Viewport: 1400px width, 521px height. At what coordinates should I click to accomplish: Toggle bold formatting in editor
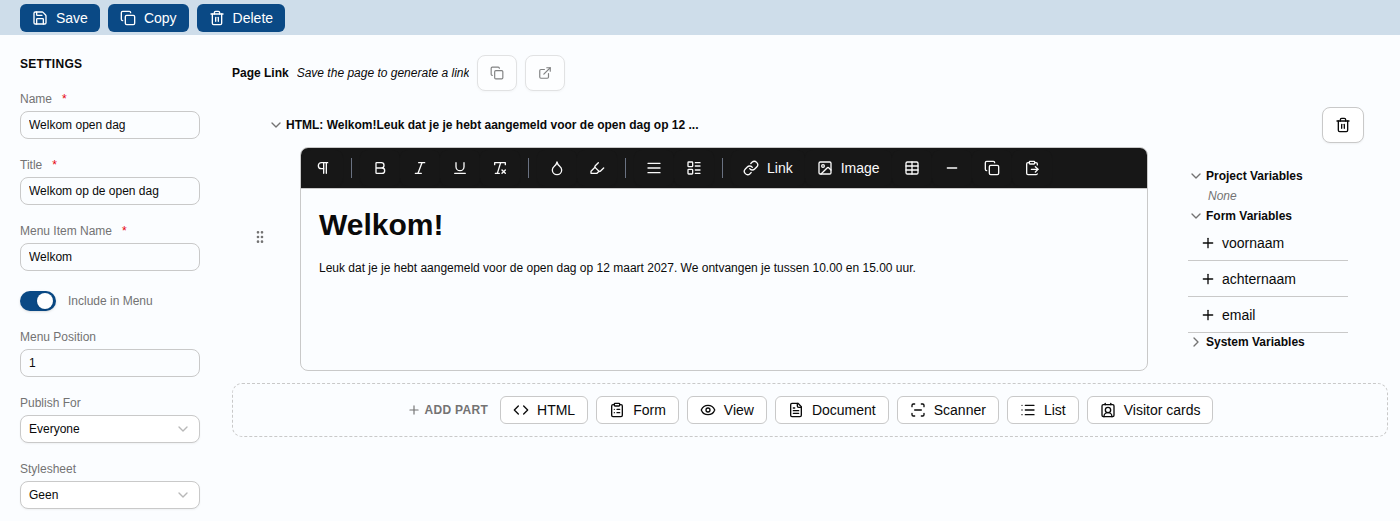[x=380, y=168]
